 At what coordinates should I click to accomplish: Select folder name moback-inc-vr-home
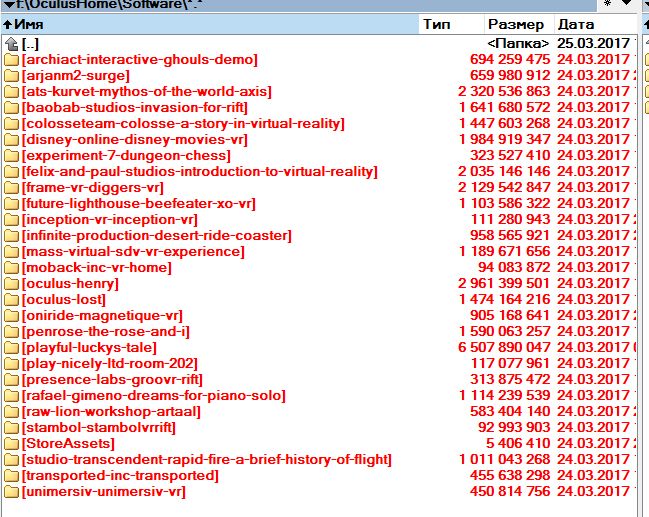tap(96, 268)
